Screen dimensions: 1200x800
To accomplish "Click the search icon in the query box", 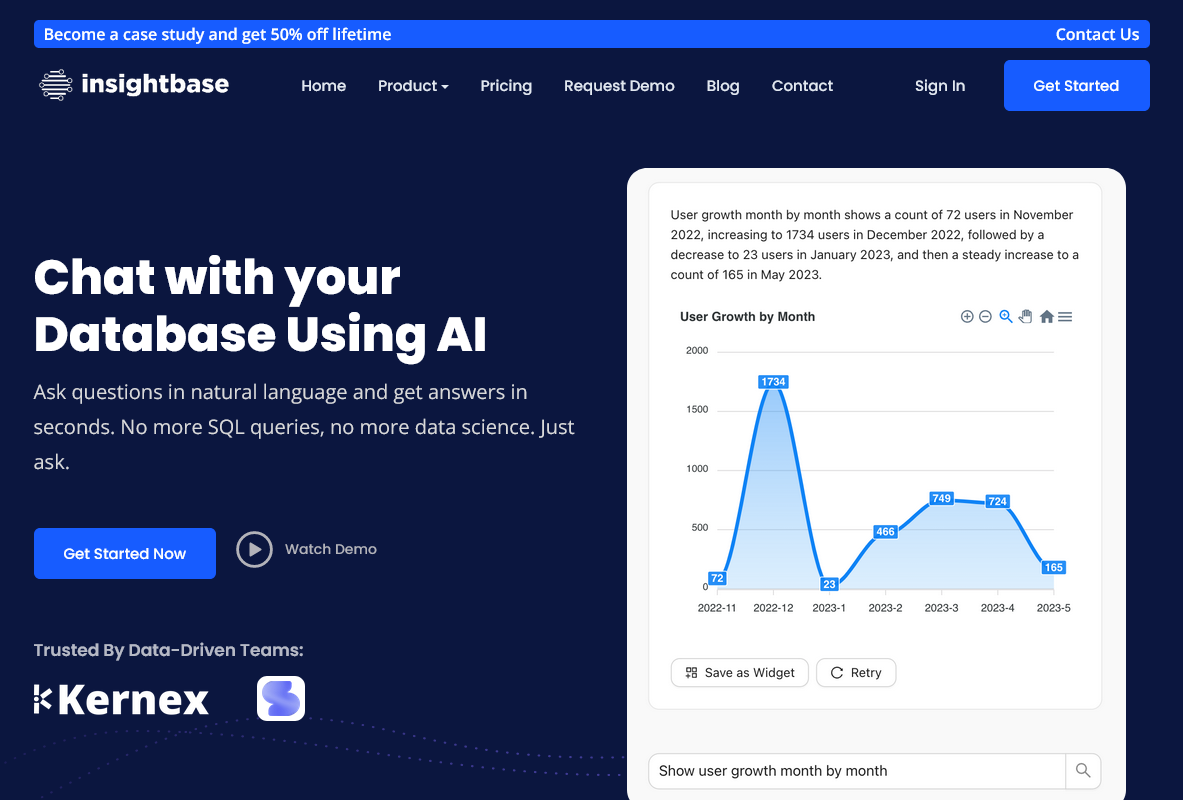I will click(1083, 771).
